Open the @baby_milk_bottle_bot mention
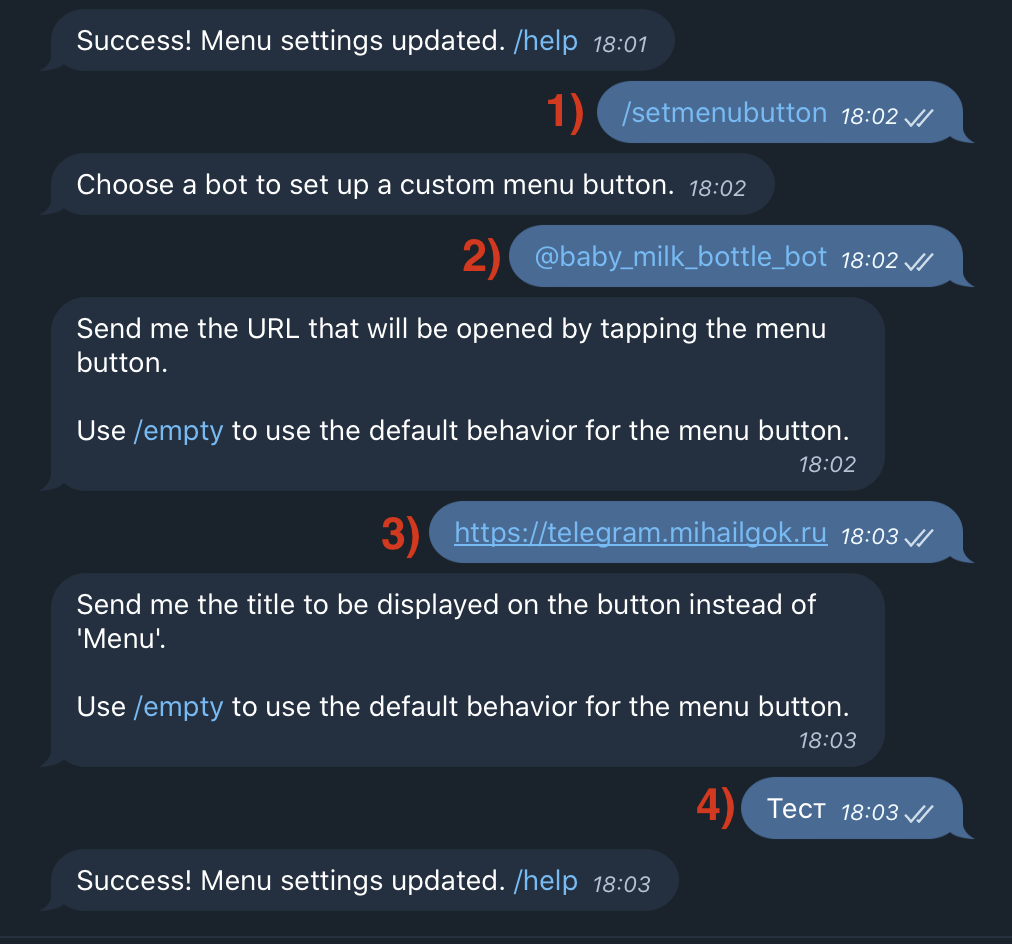Screen dimensions: 1012x944 point(680,257)
